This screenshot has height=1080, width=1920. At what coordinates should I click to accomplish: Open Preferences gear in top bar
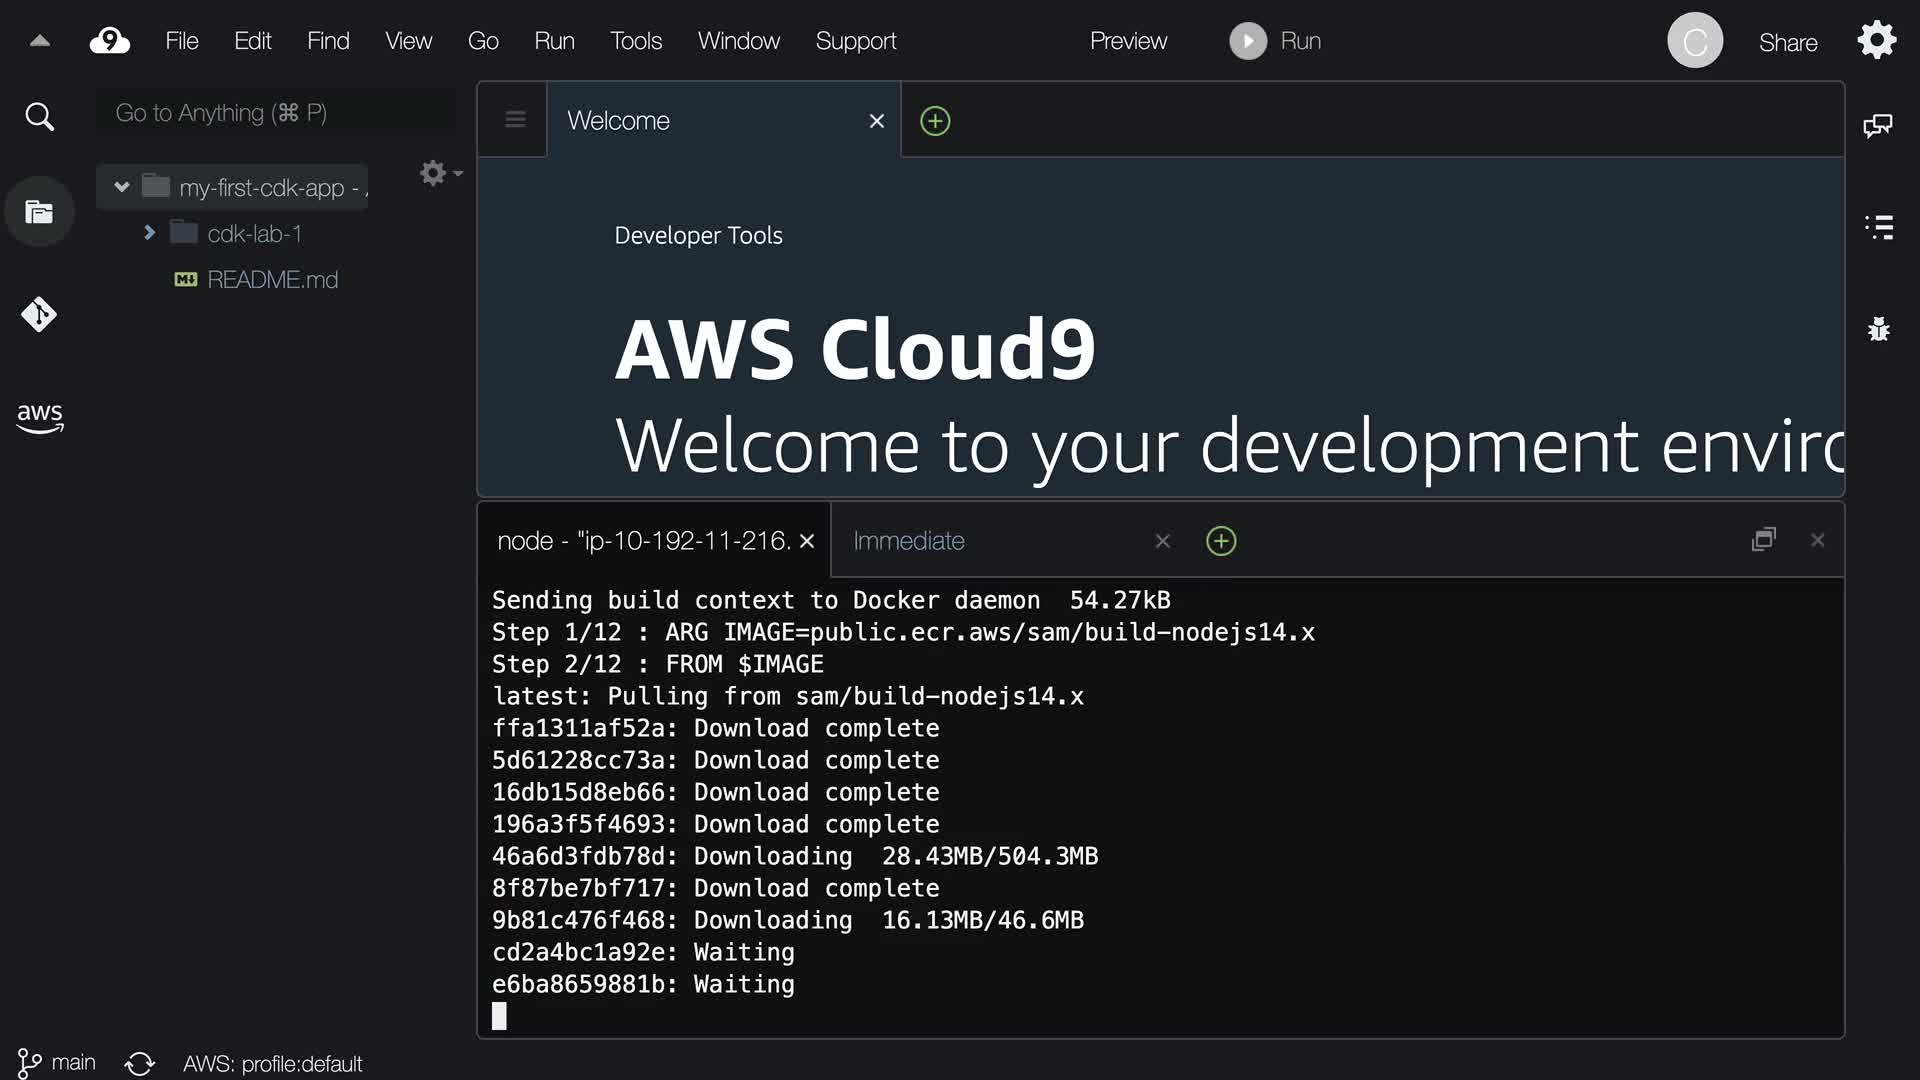(x=1876, y=41)
